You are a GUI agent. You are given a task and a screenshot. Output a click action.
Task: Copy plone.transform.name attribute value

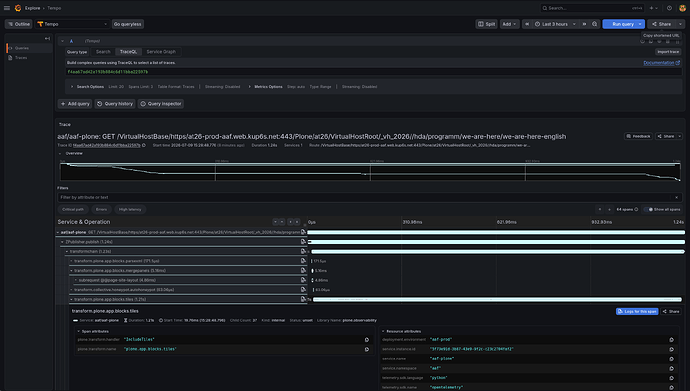(367, 349)
